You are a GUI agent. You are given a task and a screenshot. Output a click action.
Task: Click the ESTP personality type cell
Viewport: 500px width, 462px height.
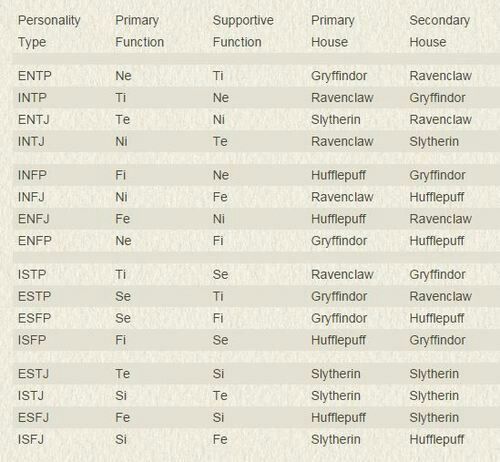(x=34, y=296)
